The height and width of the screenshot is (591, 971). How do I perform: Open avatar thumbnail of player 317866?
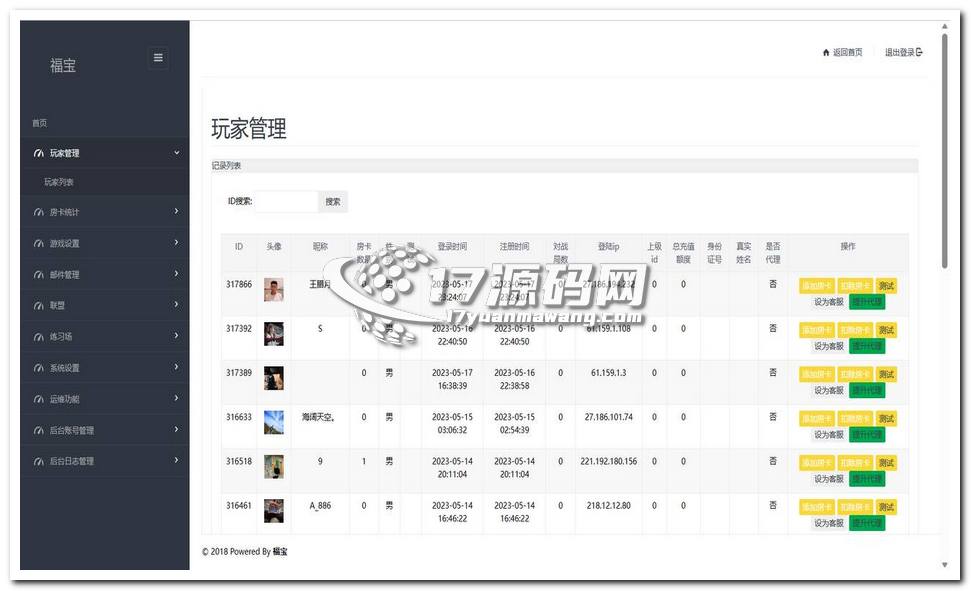(x=274, y=290)
